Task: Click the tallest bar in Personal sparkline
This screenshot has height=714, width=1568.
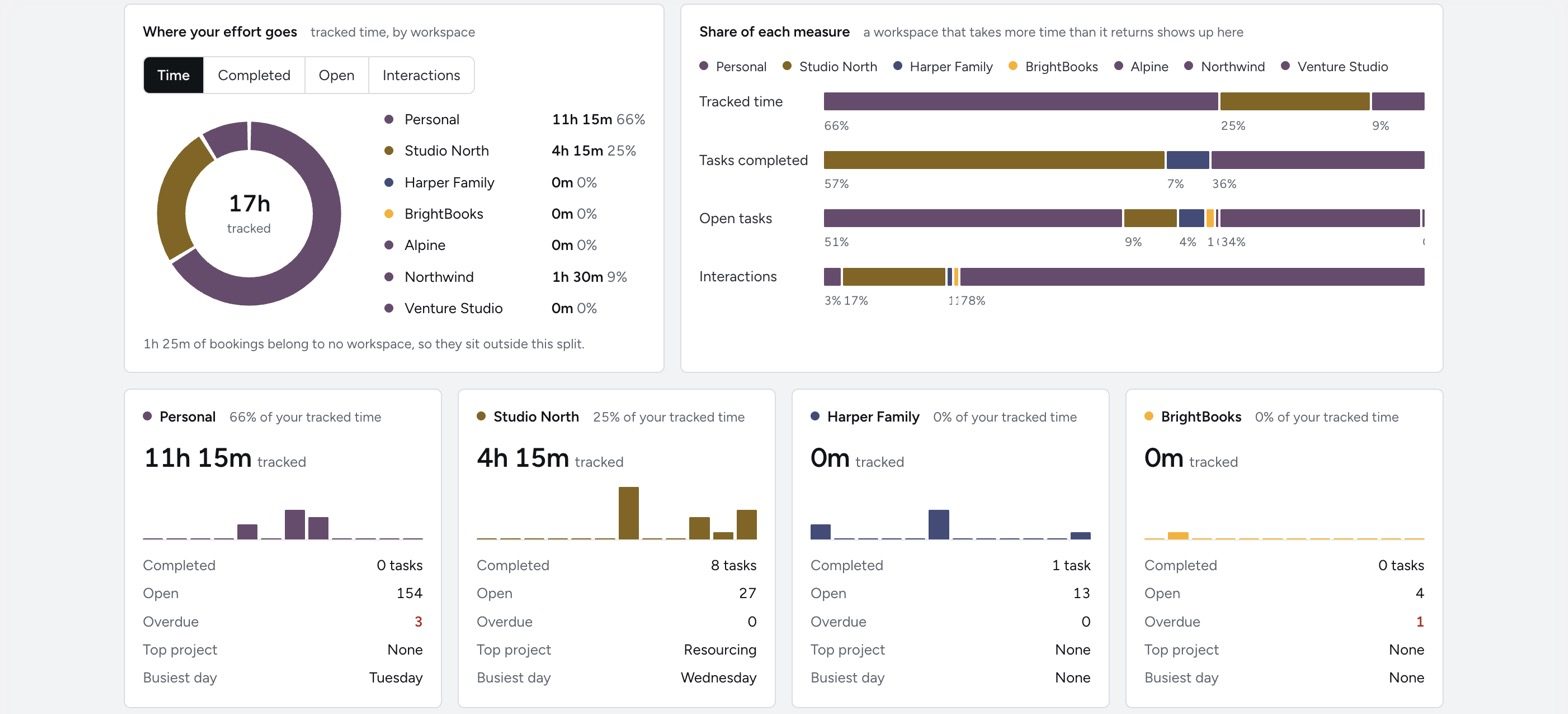Action: coord(294,525)
